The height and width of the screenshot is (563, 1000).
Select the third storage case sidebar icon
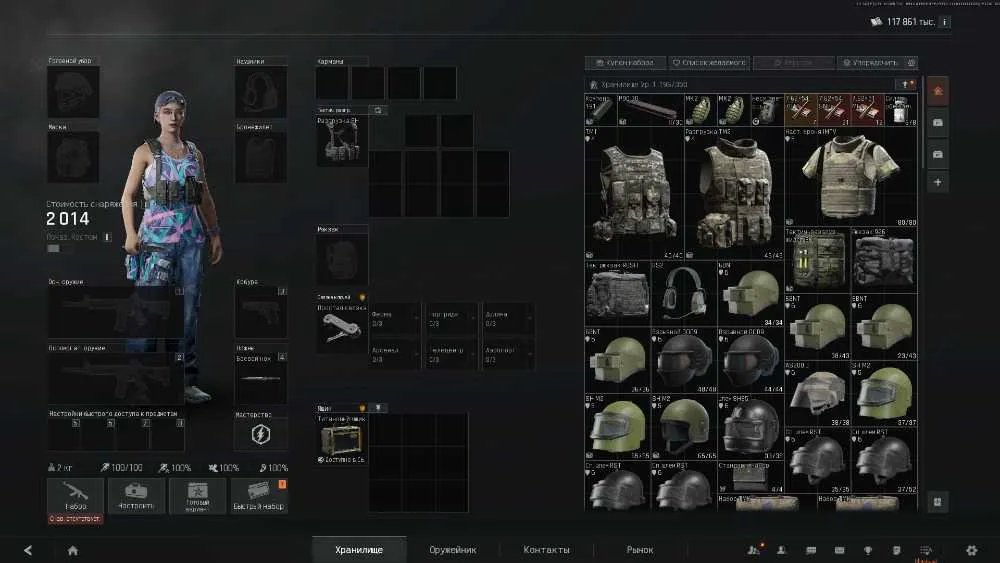938,154
